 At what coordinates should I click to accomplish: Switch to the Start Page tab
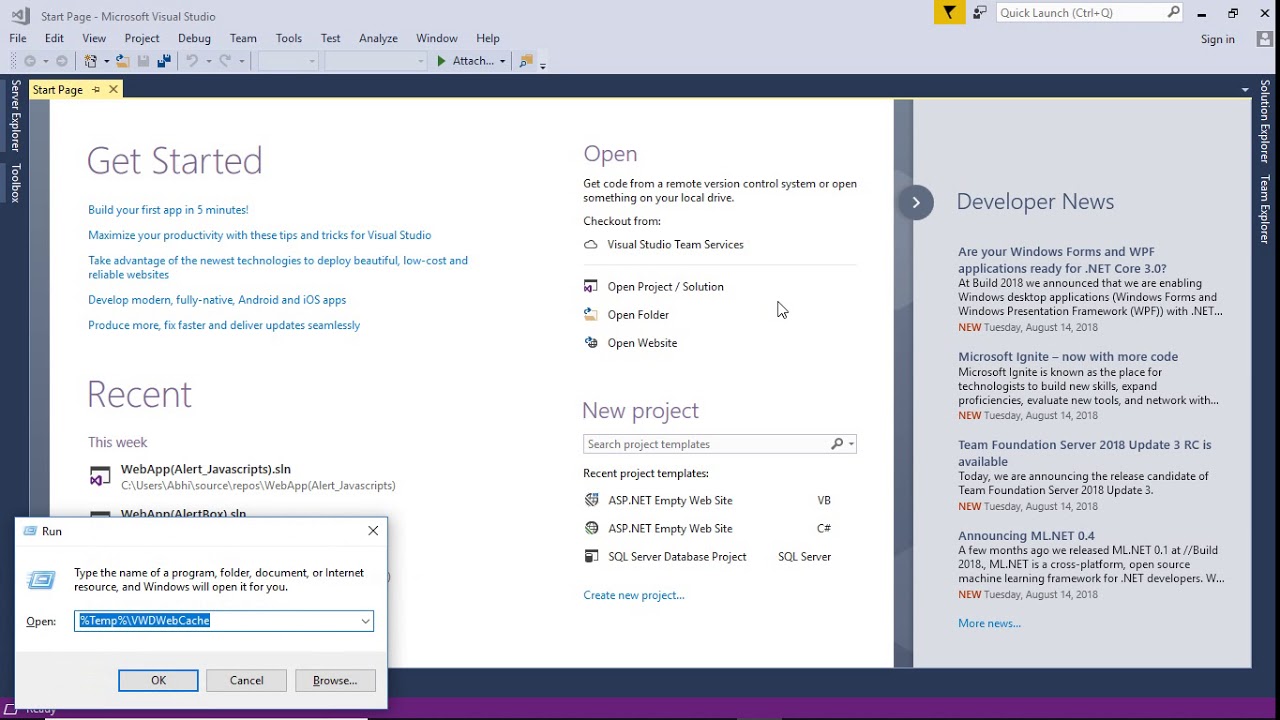coord(58,90)
